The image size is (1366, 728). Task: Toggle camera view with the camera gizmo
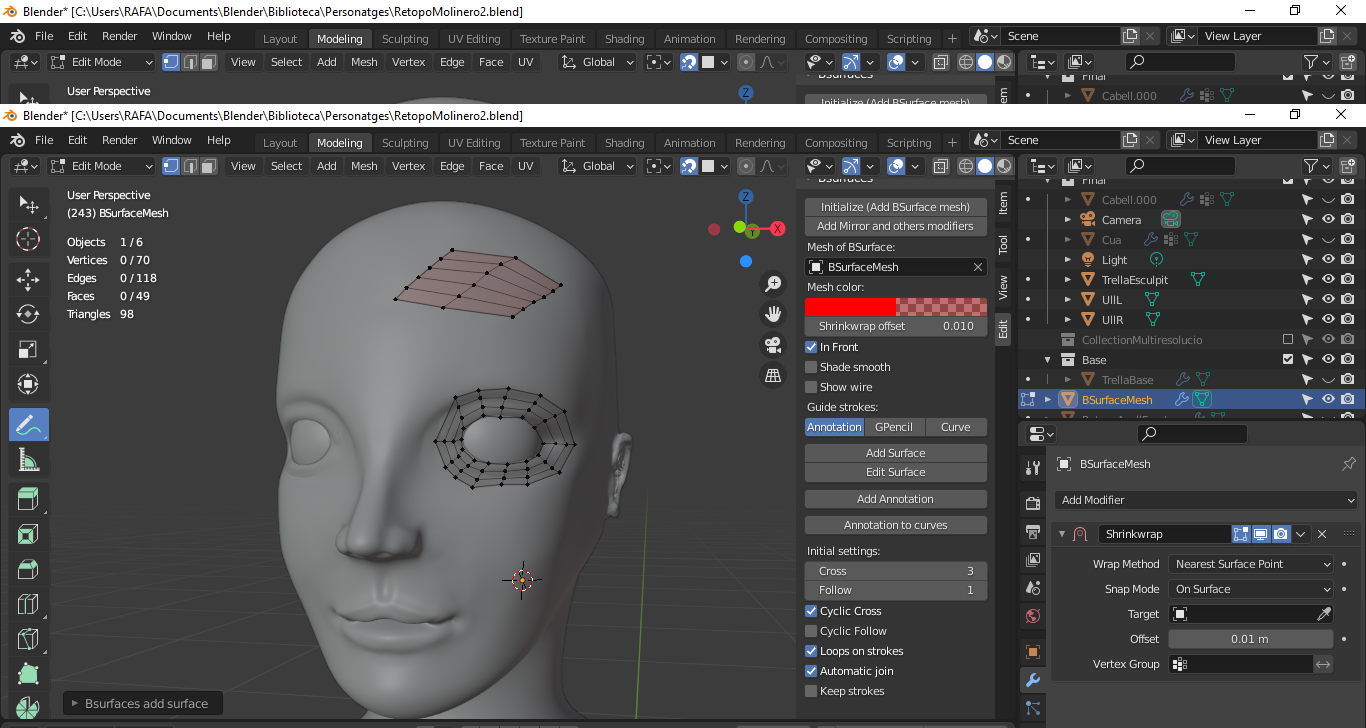772,345
